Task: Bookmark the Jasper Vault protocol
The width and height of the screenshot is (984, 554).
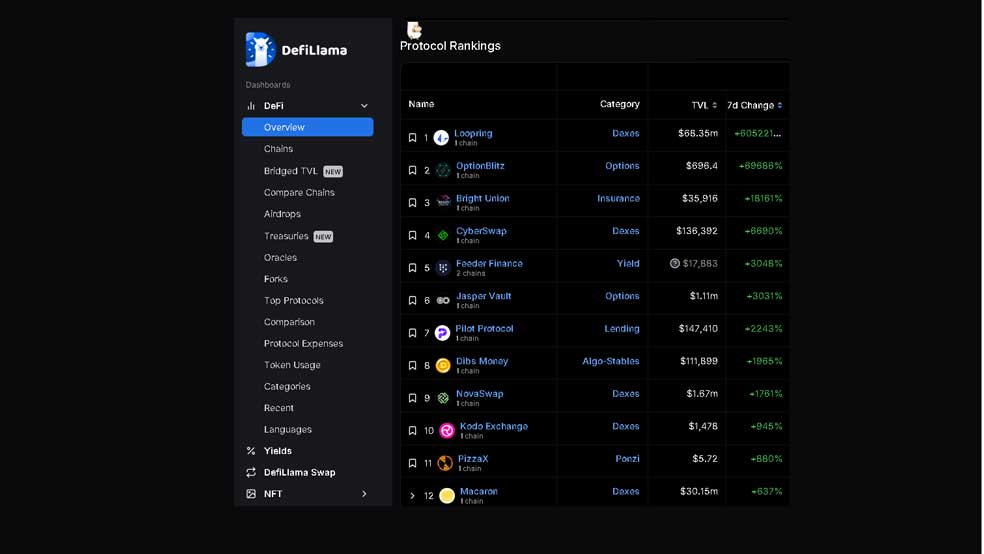Action: [x=412, y=301]
